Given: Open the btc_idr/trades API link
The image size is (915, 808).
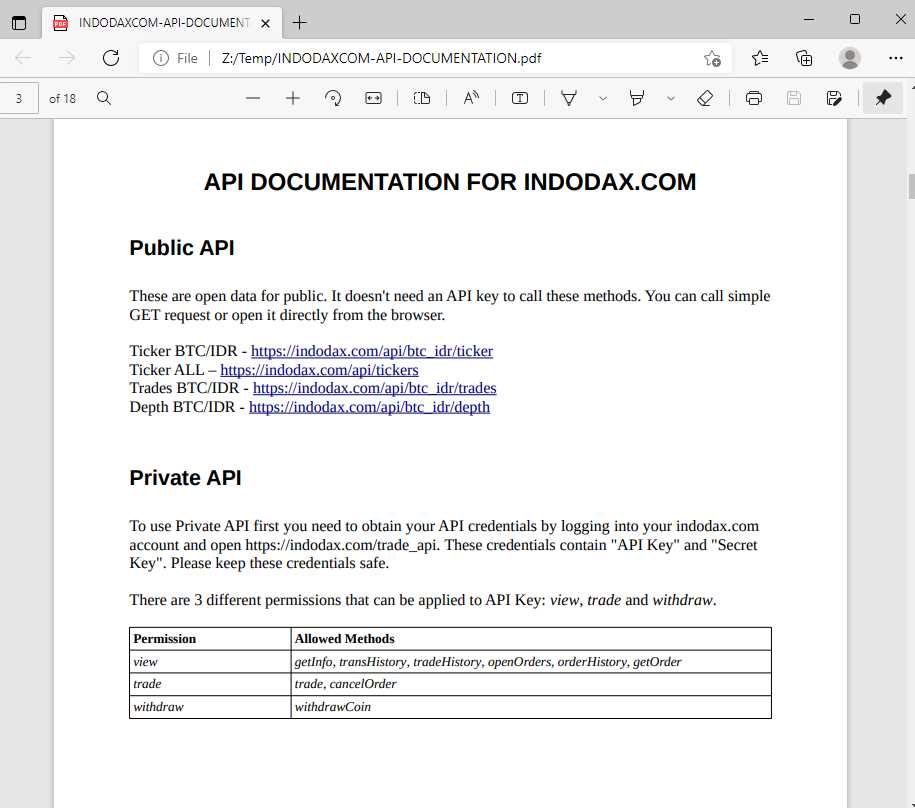Looking at the screenshot, I should pos(375,388).
